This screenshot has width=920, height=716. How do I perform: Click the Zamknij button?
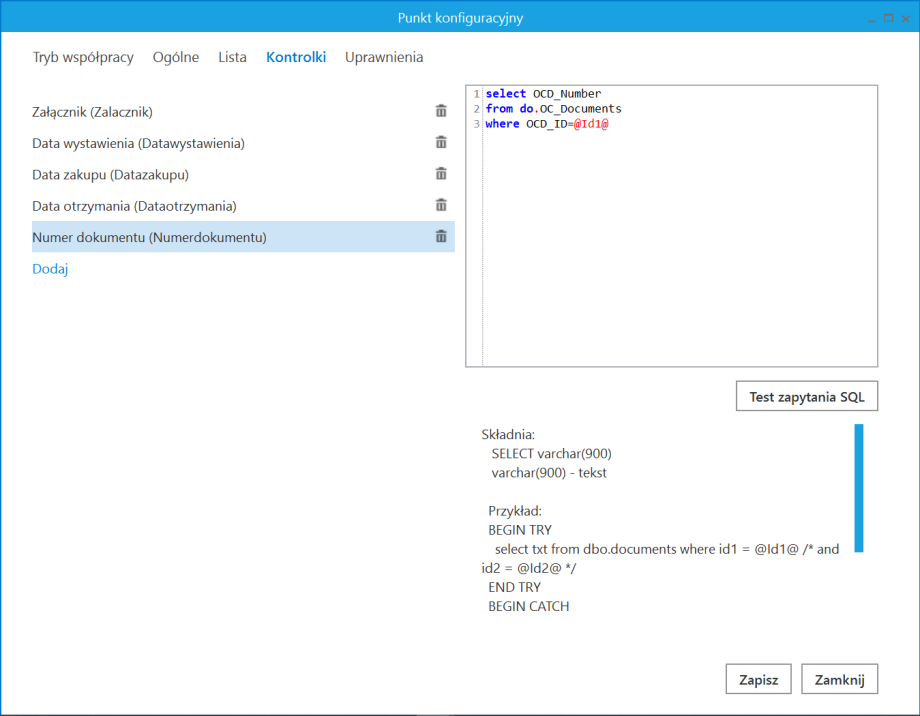839,679
